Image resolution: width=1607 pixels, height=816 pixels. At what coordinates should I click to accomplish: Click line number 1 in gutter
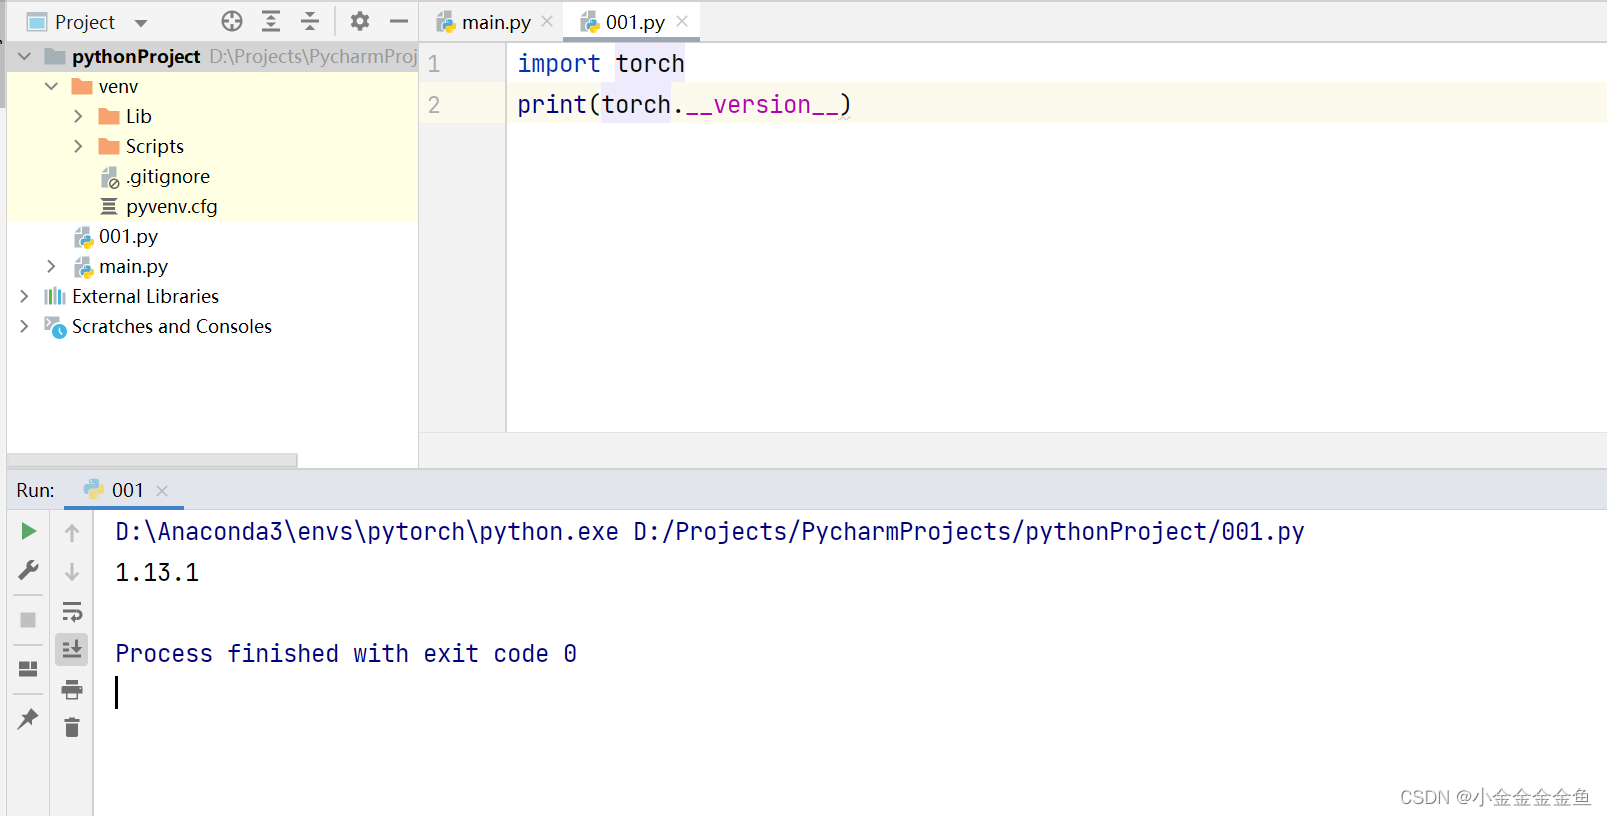click(434, 64)
